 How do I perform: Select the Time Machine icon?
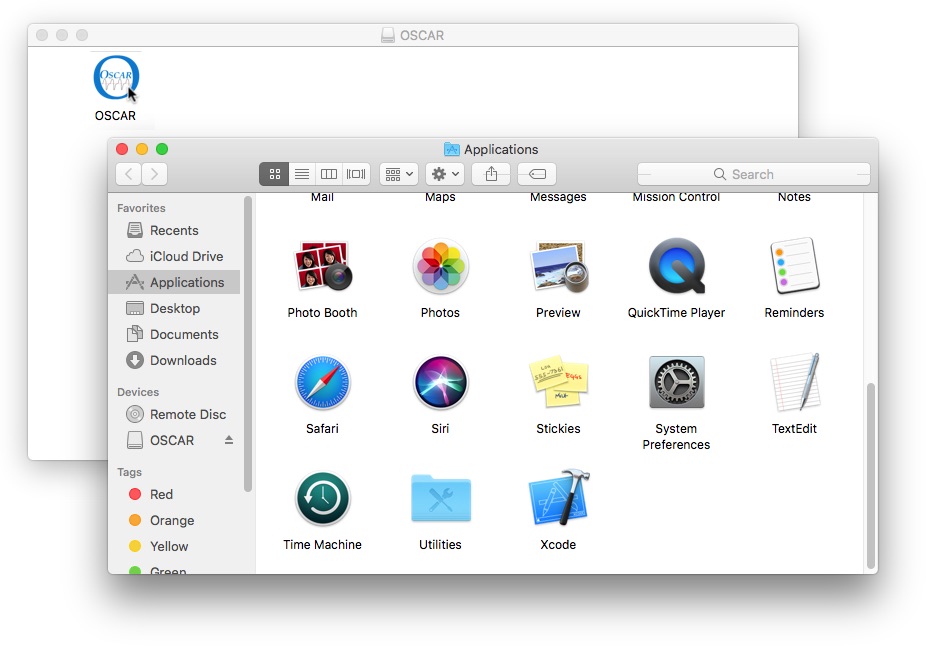pyautogui.click(x=322, y=499)
